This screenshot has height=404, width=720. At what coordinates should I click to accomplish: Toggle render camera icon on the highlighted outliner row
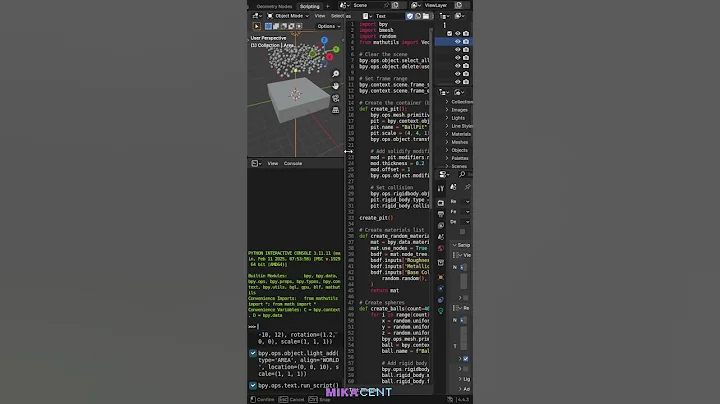tap(466, 41)
